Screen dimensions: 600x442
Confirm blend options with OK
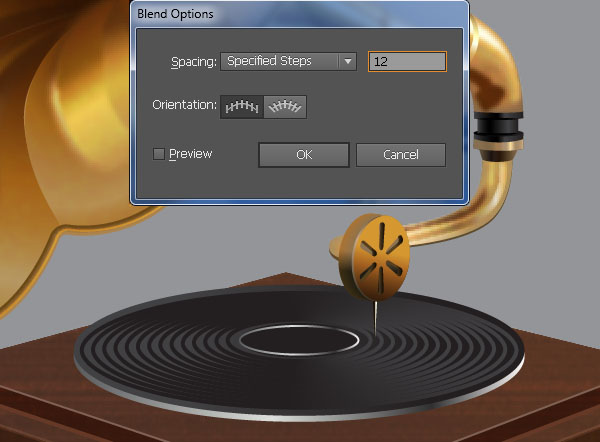[x=304, y=155]
